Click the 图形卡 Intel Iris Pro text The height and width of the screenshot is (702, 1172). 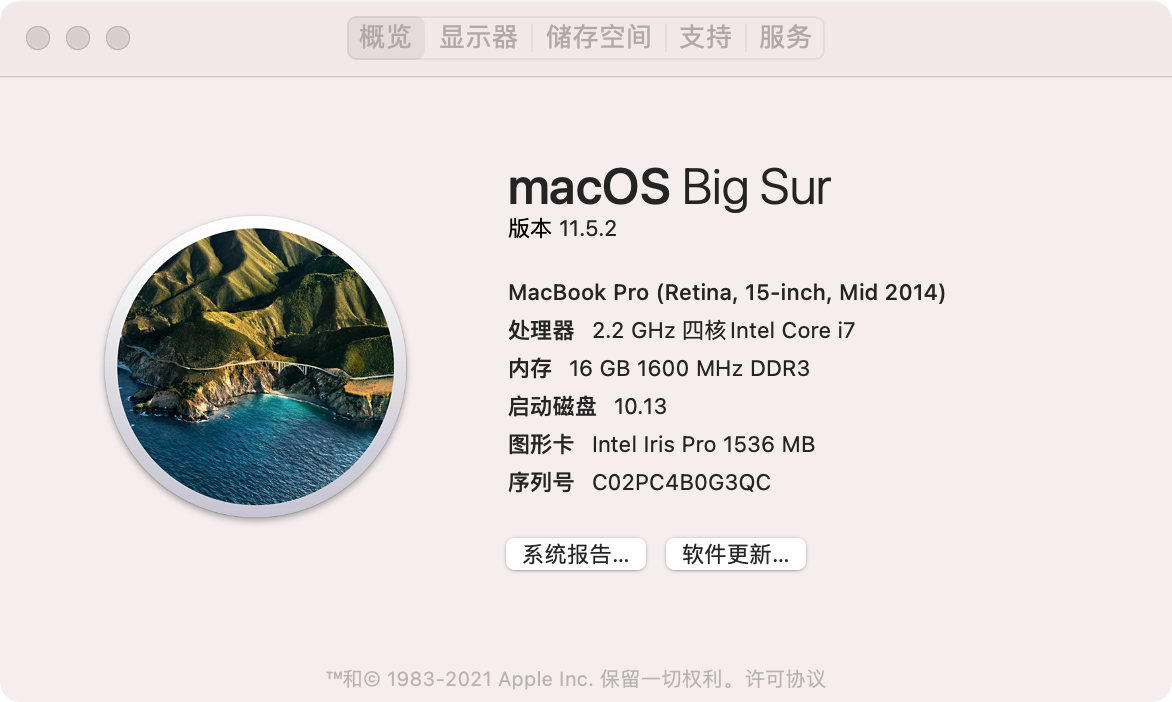[x=663, y=444]
